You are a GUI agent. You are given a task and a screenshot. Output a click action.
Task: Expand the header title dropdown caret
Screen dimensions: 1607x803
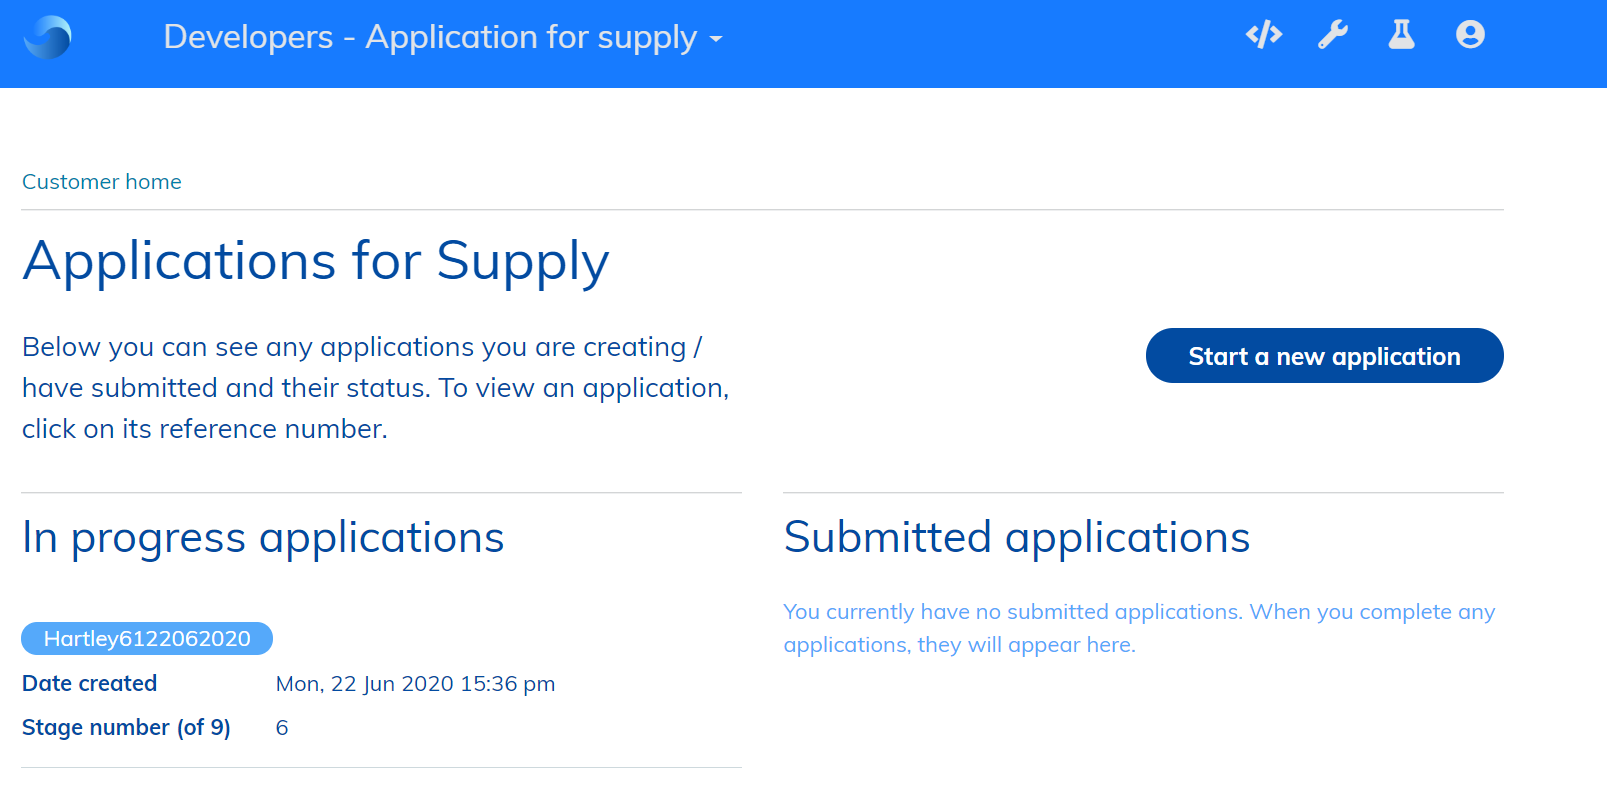pos(716,40)
